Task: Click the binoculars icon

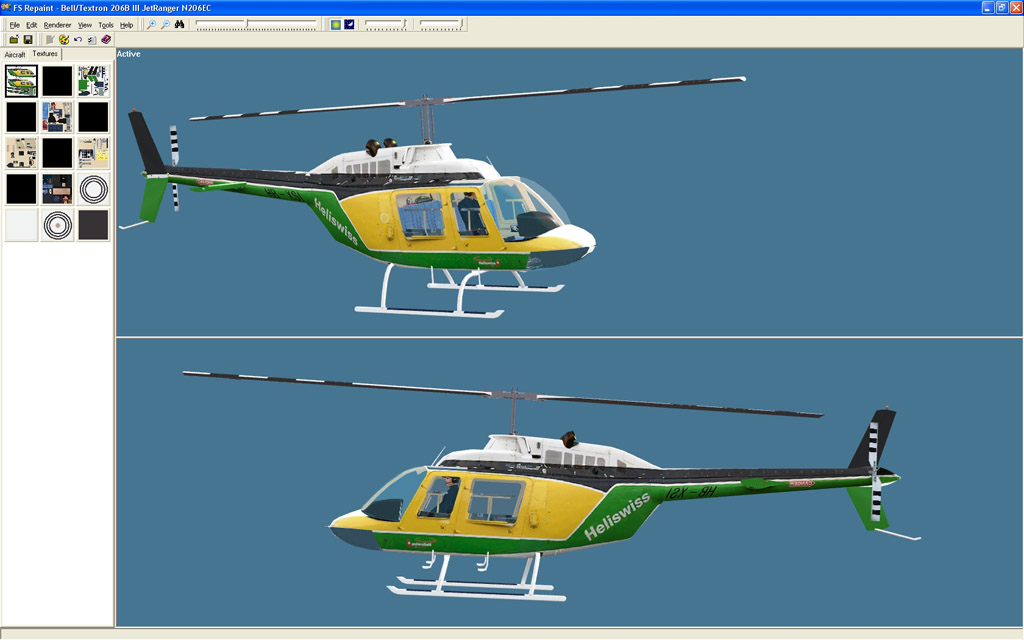Action: point(180,24)
